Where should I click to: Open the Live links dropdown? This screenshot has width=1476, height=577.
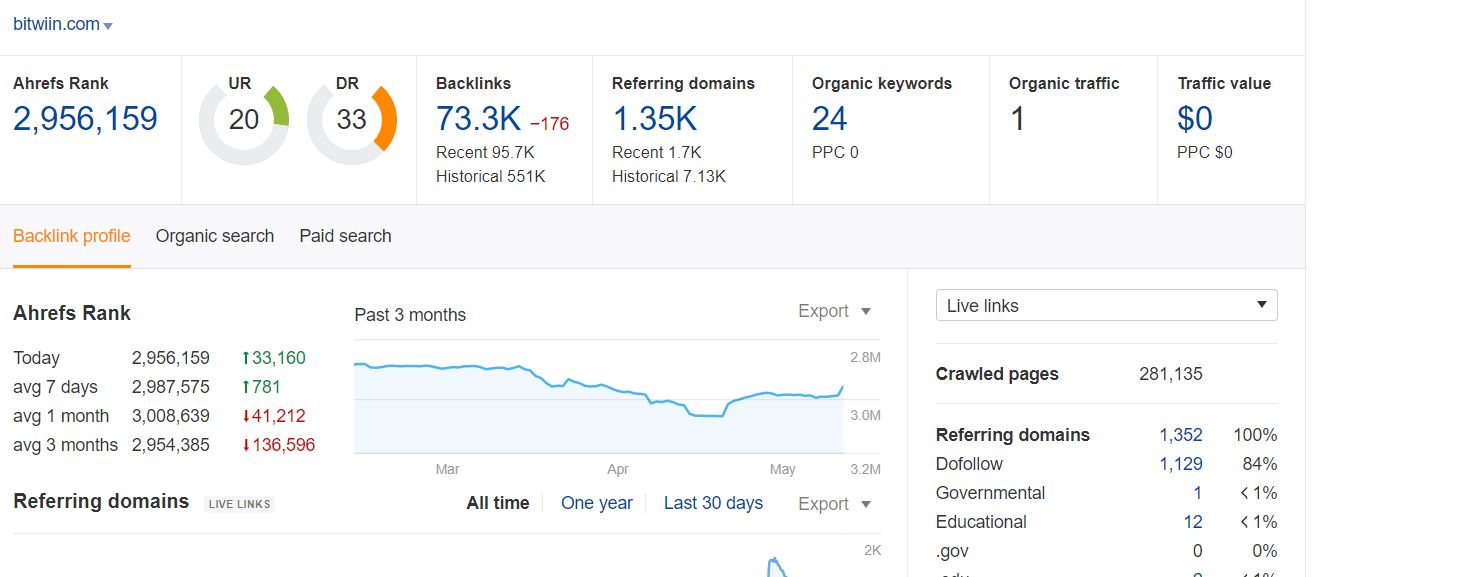(1106, 306)
